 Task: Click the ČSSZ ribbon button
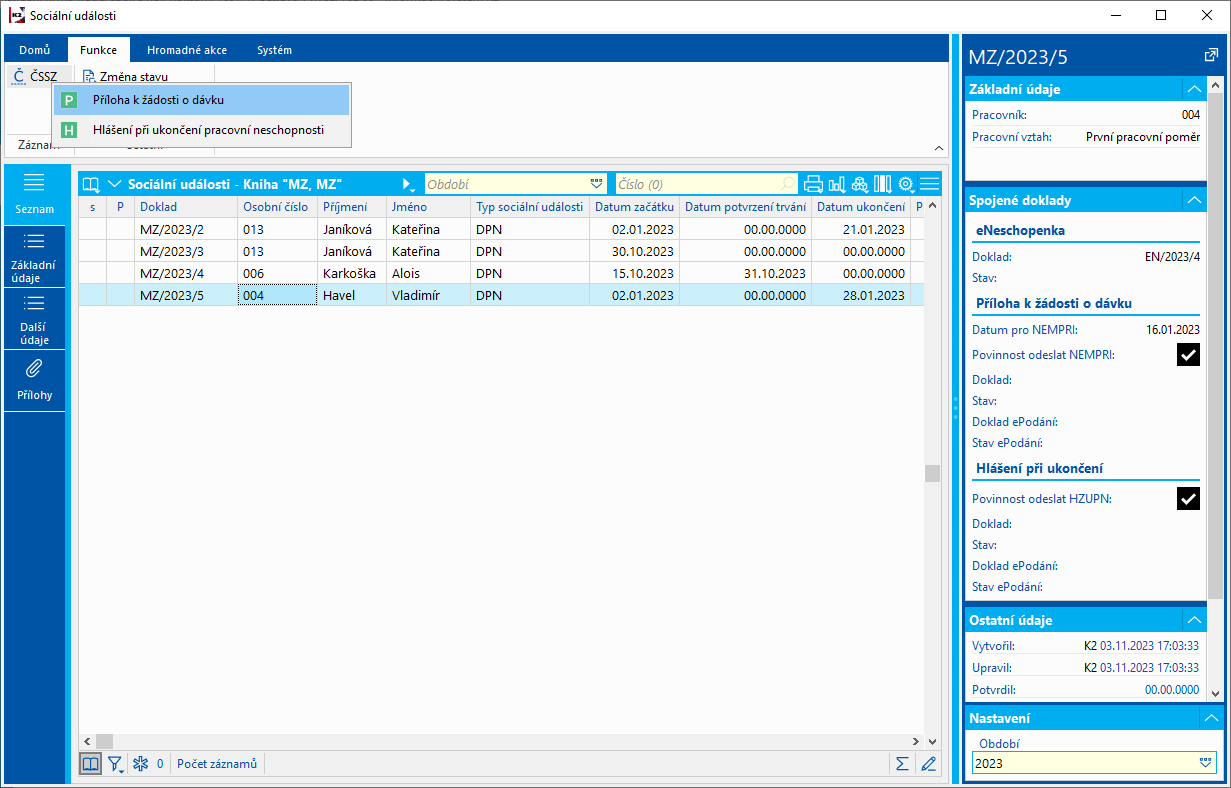pos(36,76)
